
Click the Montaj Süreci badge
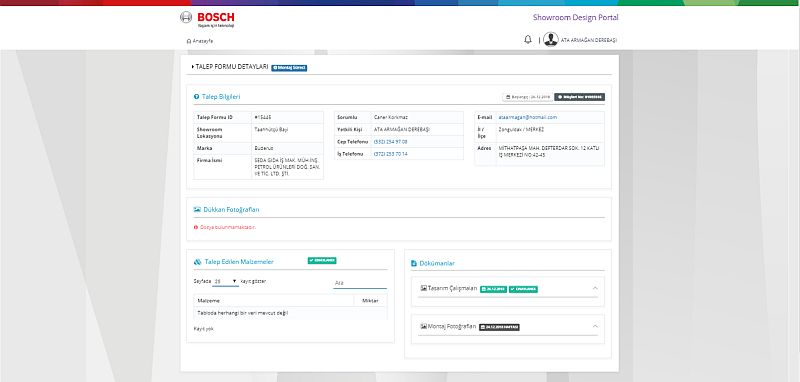pyautogui.click(x=289, y=67)
